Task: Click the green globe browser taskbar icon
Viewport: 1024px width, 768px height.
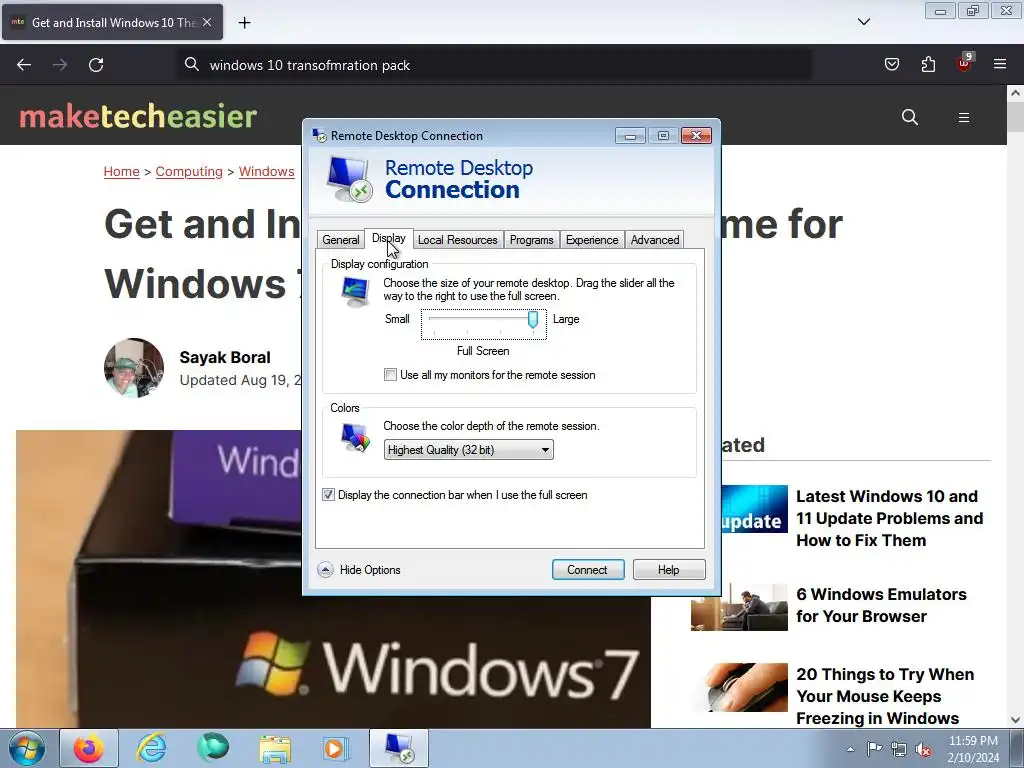Action: coord(213,748)
